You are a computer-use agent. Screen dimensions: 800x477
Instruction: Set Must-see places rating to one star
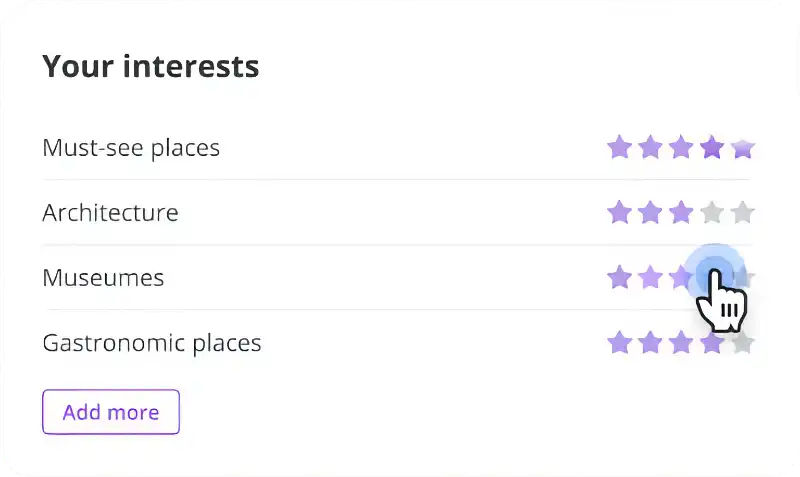coord(619,147)
